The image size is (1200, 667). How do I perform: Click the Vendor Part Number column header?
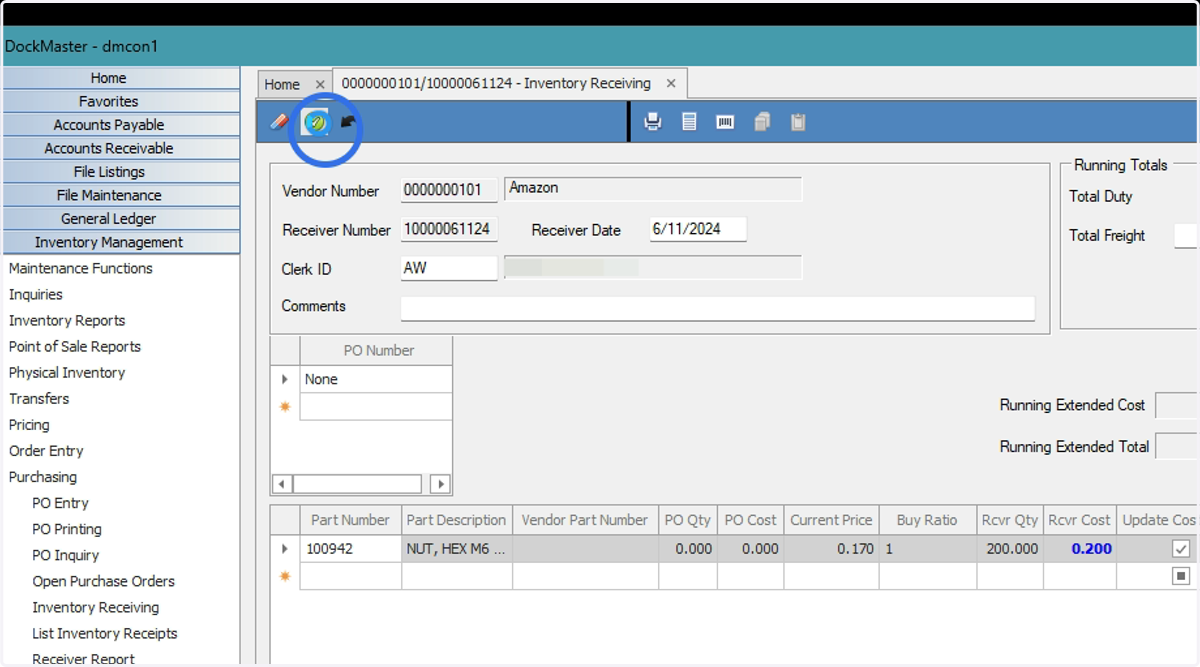(585, 520)
